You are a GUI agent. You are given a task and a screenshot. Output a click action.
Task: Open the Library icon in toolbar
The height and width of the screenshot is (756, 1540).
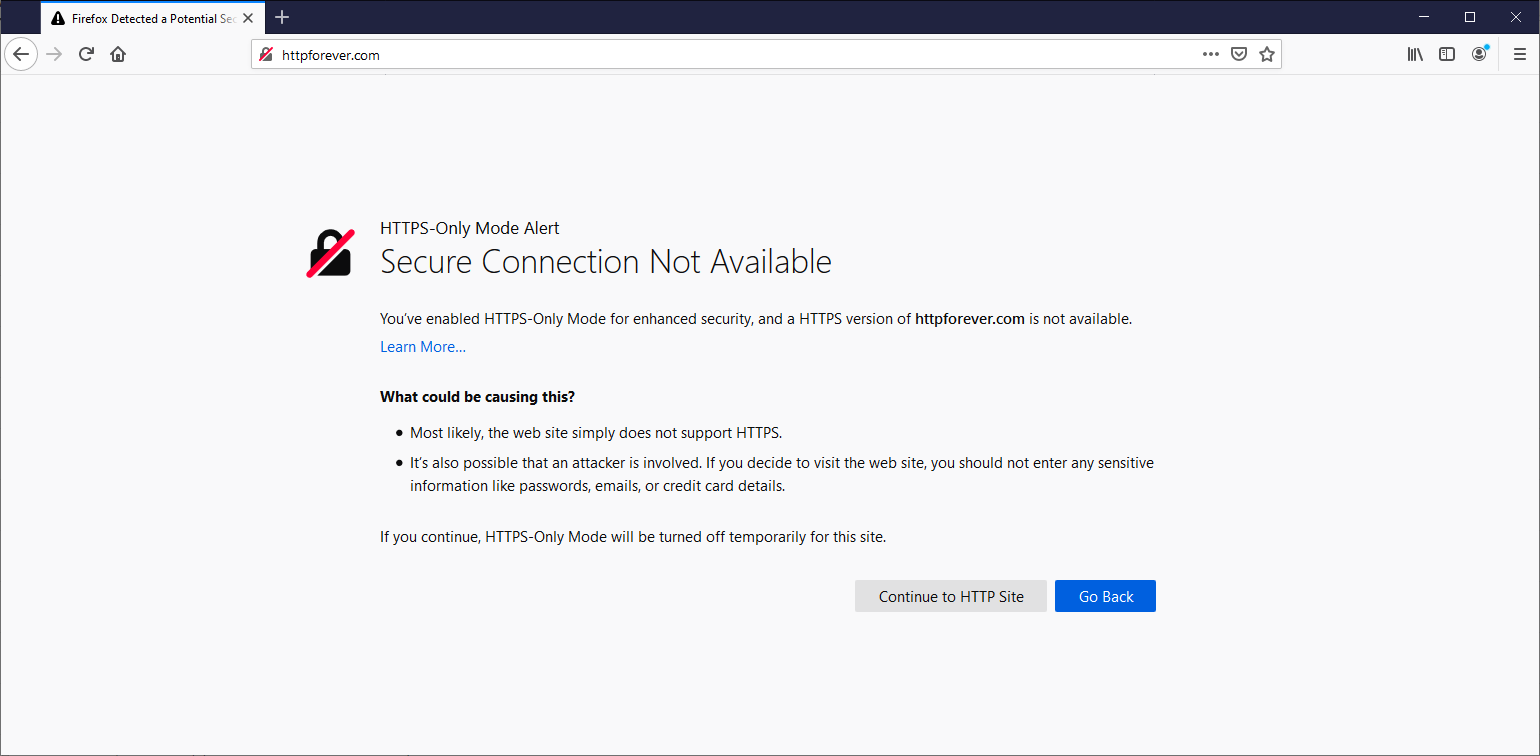(x=1415, y=54)
